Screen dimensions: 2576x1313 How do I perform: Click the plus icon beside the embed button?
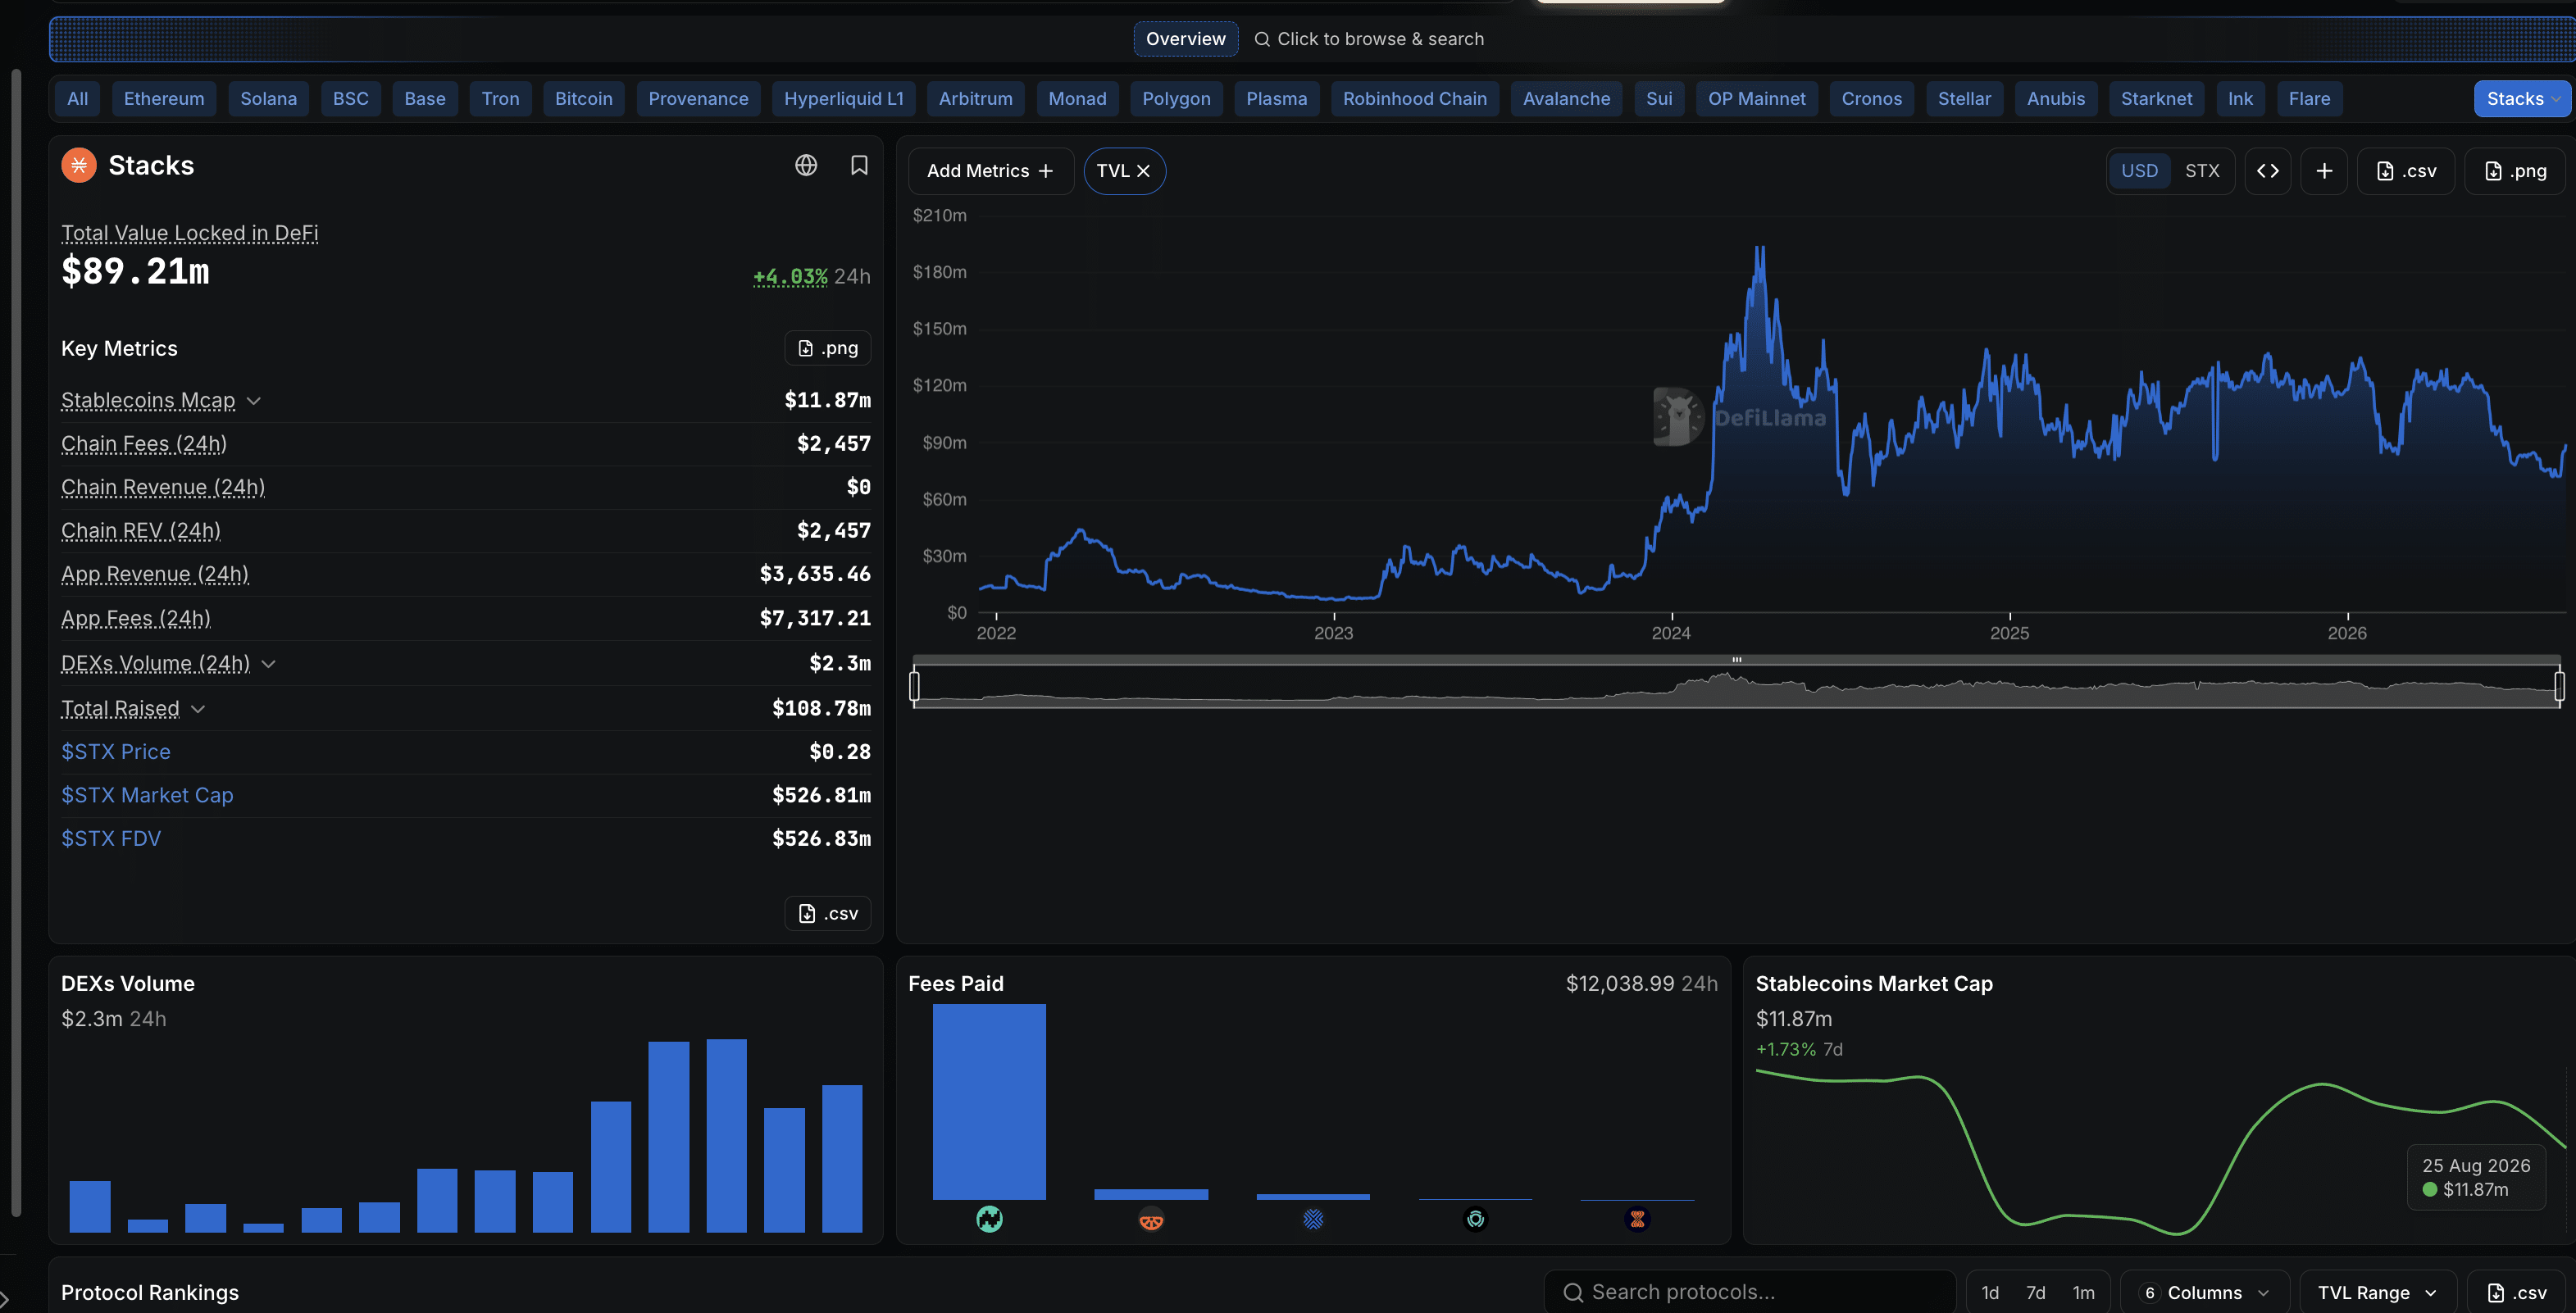point(2324,171)
